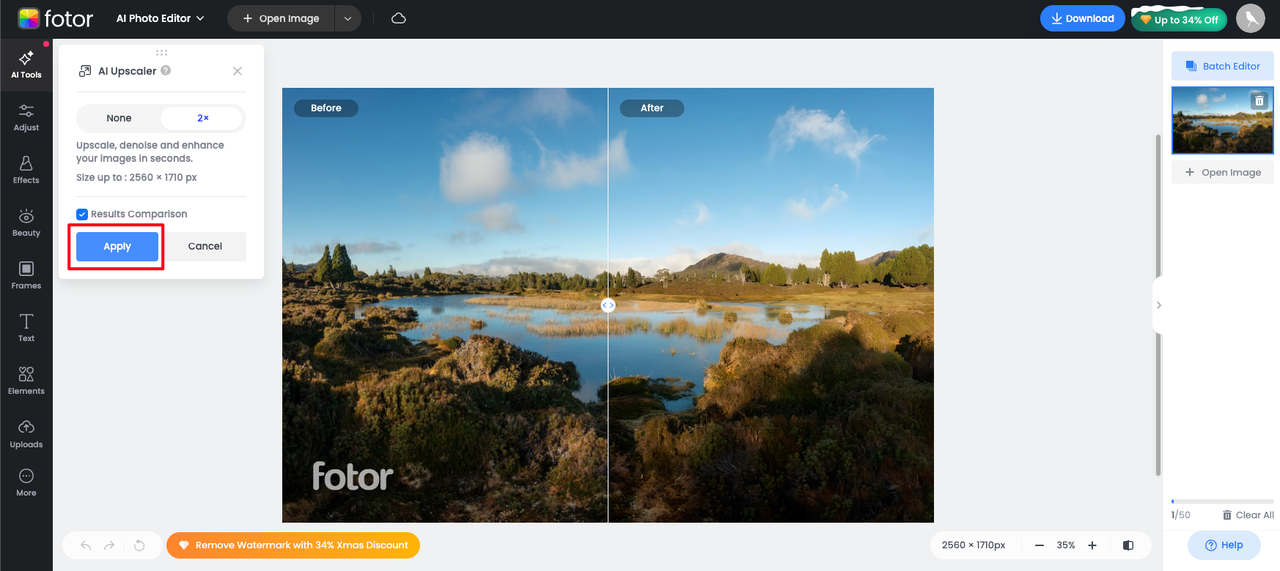Viewport: 1280px width, 571px height.
Task: Download the image
Action: [x=1082, y=18]
